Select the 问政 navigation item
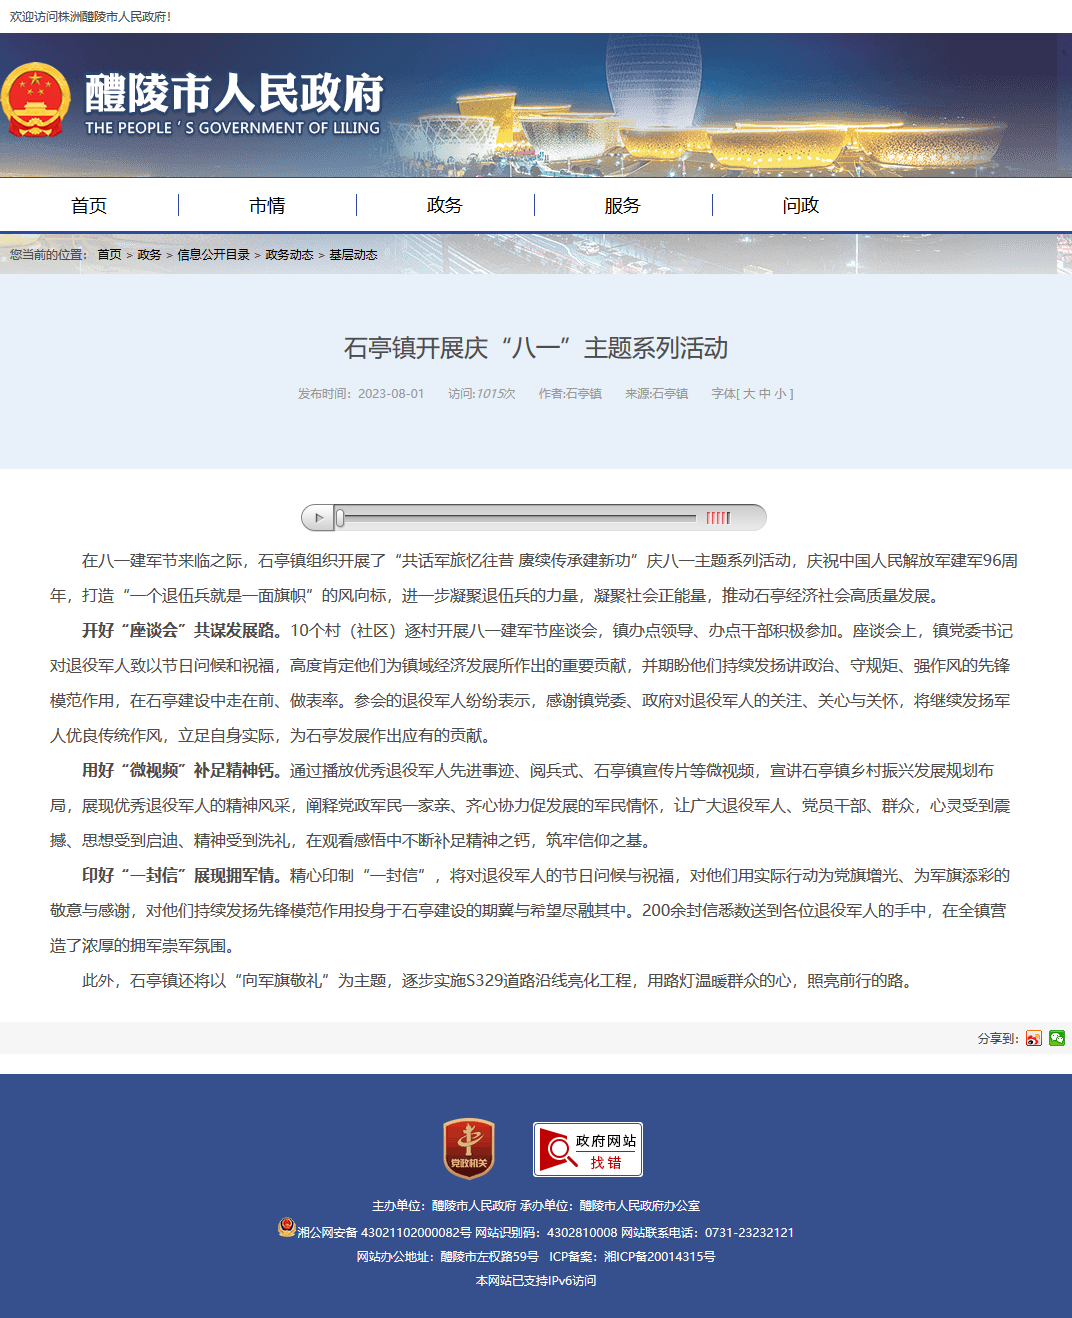The image size is (1072, 1318). coord(801,205)
